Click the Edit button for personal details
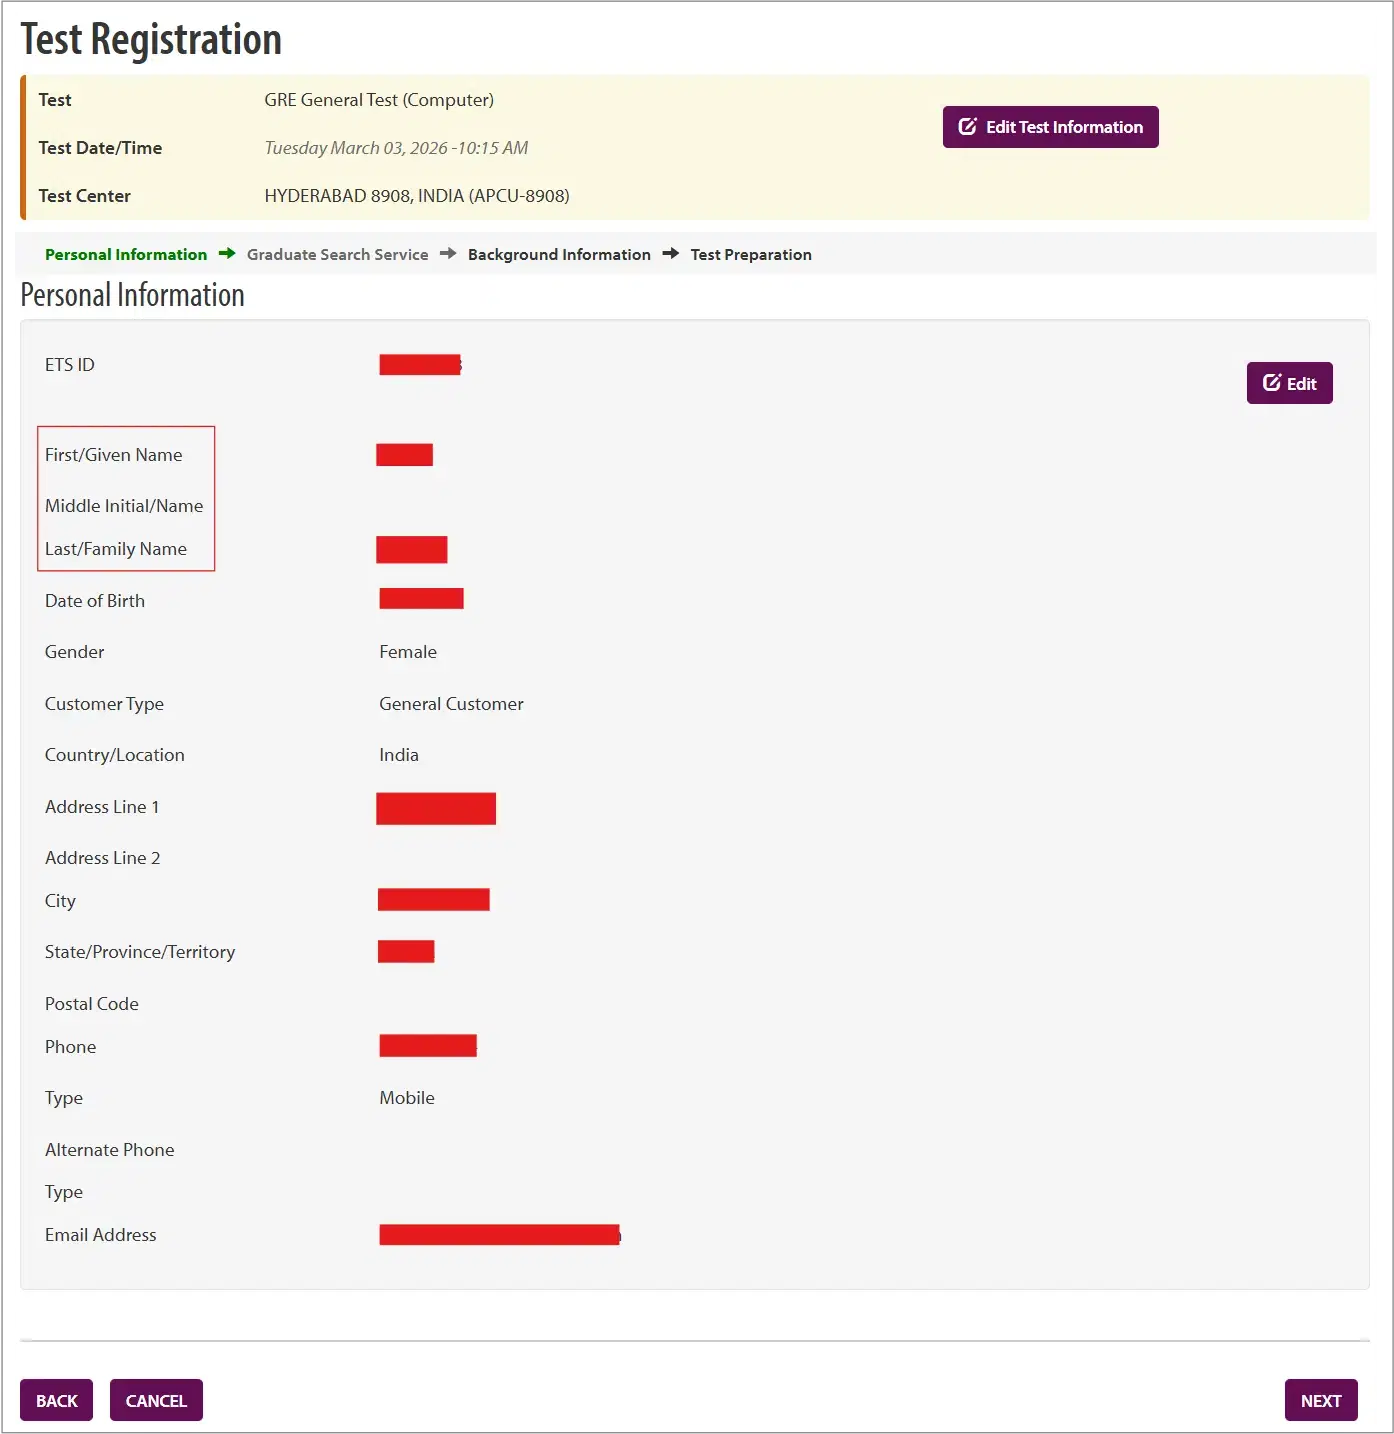This screenshot has width=1394, height=1434. pyautogui.click(x=1290, y=382)
